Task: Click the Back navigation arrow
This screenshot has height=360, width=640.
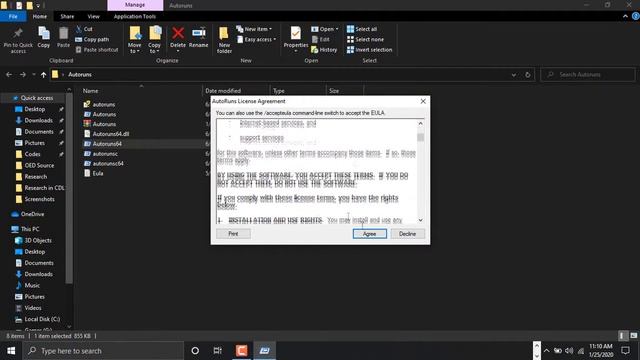Action: click(9, 75)
